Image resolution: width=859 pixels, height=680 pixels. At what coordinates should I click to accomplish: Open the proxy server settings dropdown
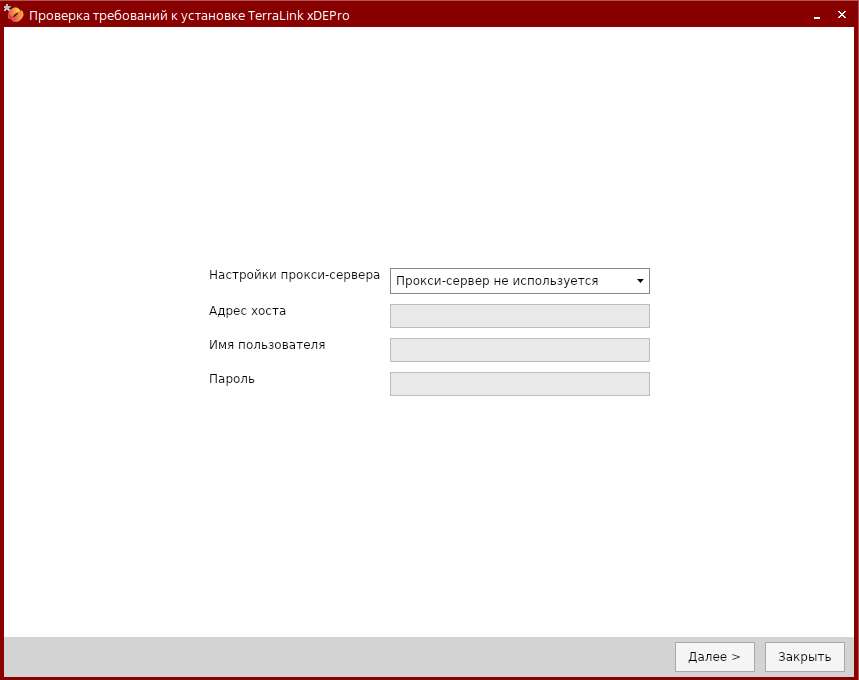(x=519, y=281)
